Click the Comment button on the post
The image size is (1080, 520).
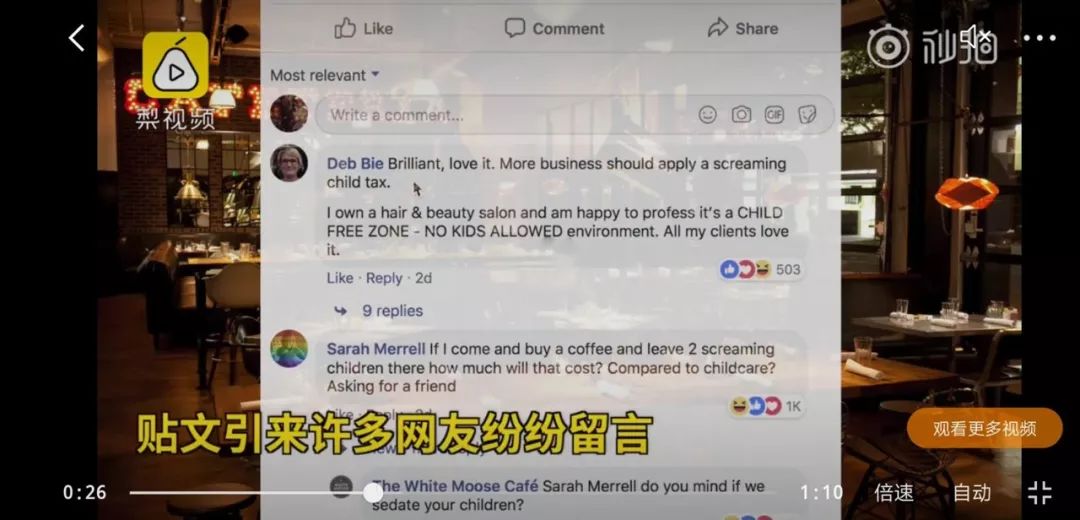point(554,28)
